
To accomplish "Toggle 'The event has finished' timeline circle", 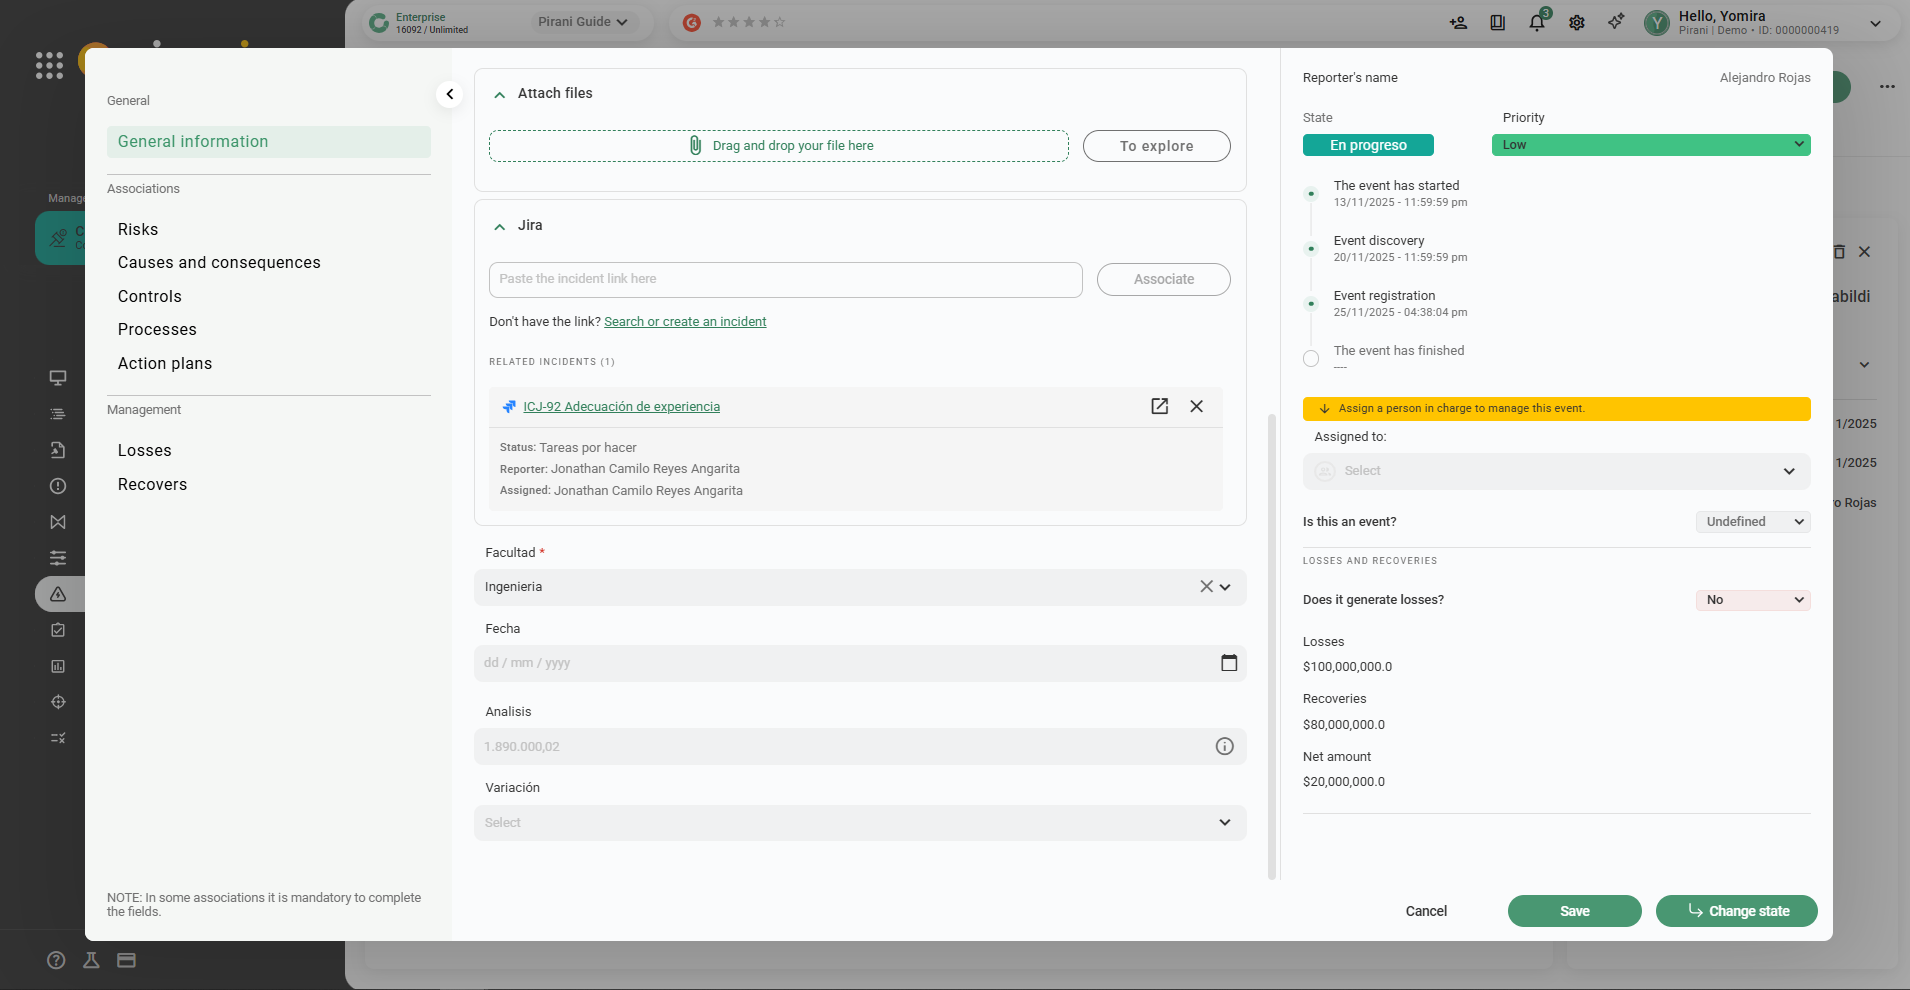I will pos(1311,358).
